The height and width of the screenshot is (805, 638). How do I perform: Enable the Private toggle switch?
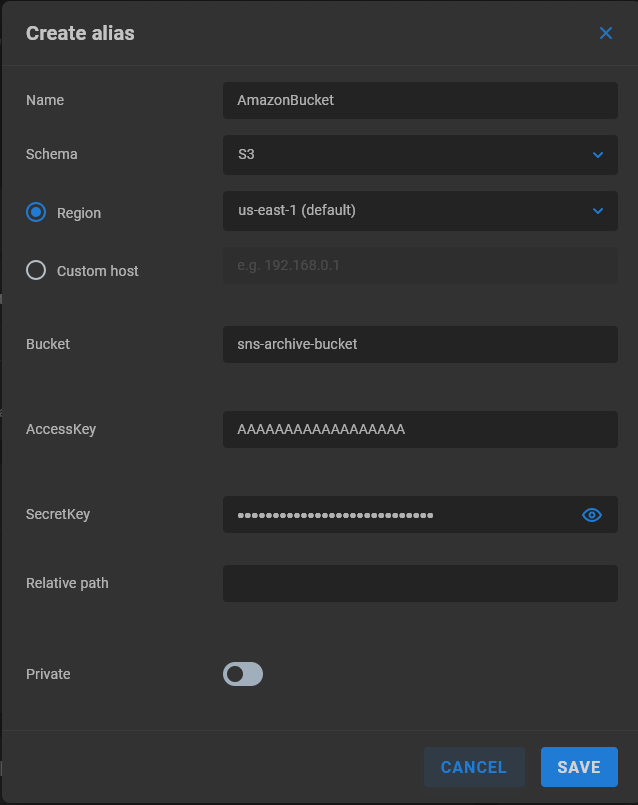pos(243,674)
